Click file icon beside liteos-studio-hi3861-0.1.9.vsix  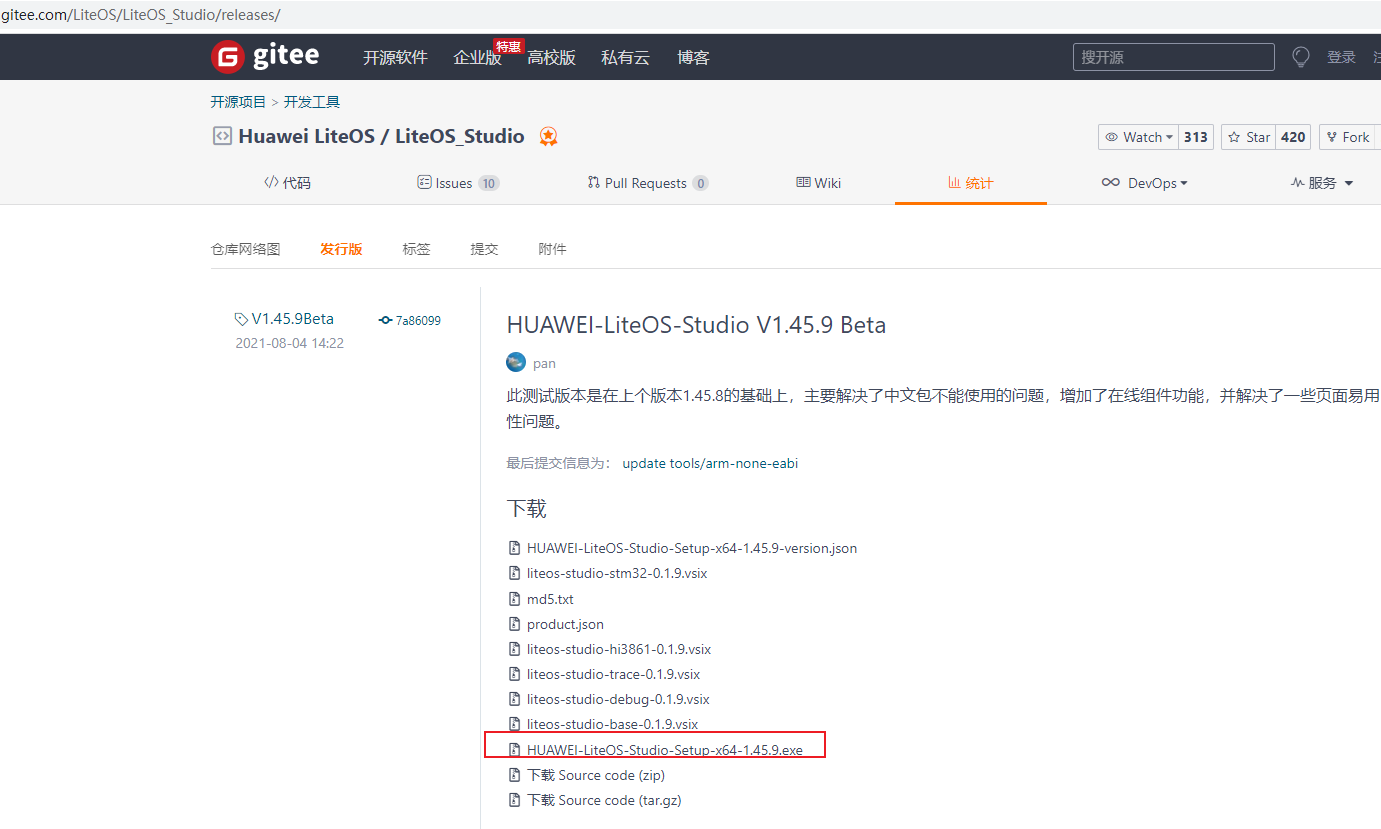(x=515, y=649)
